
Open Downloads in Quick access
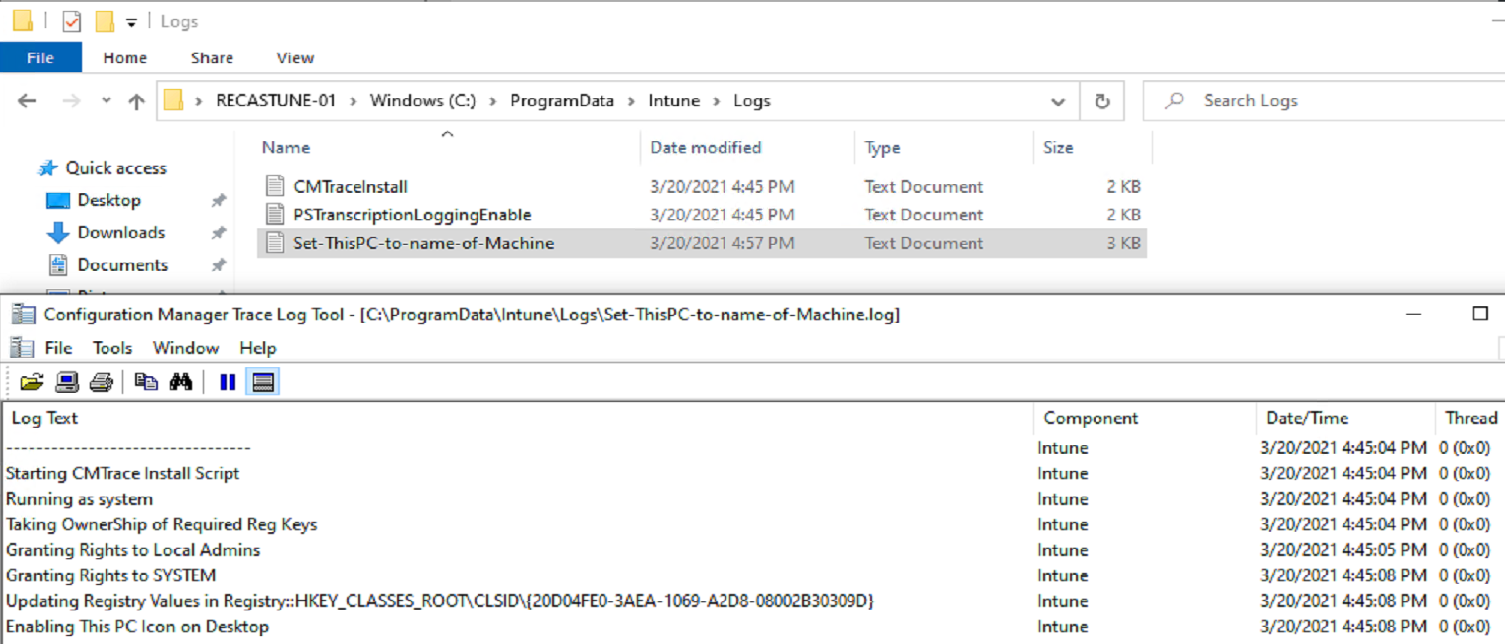pyautogui.click(x=121, y=232)
